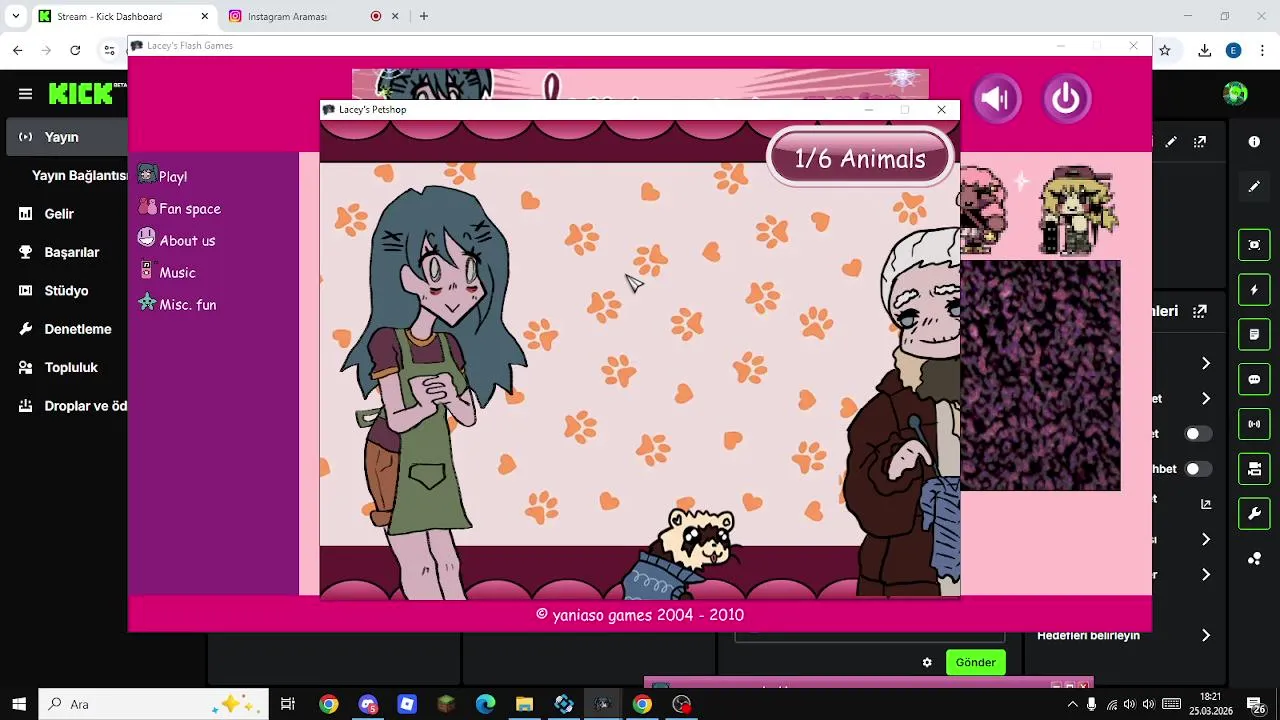Open the browser tab search dropdown
1280x720 pixels.
[x=15, y=16]
